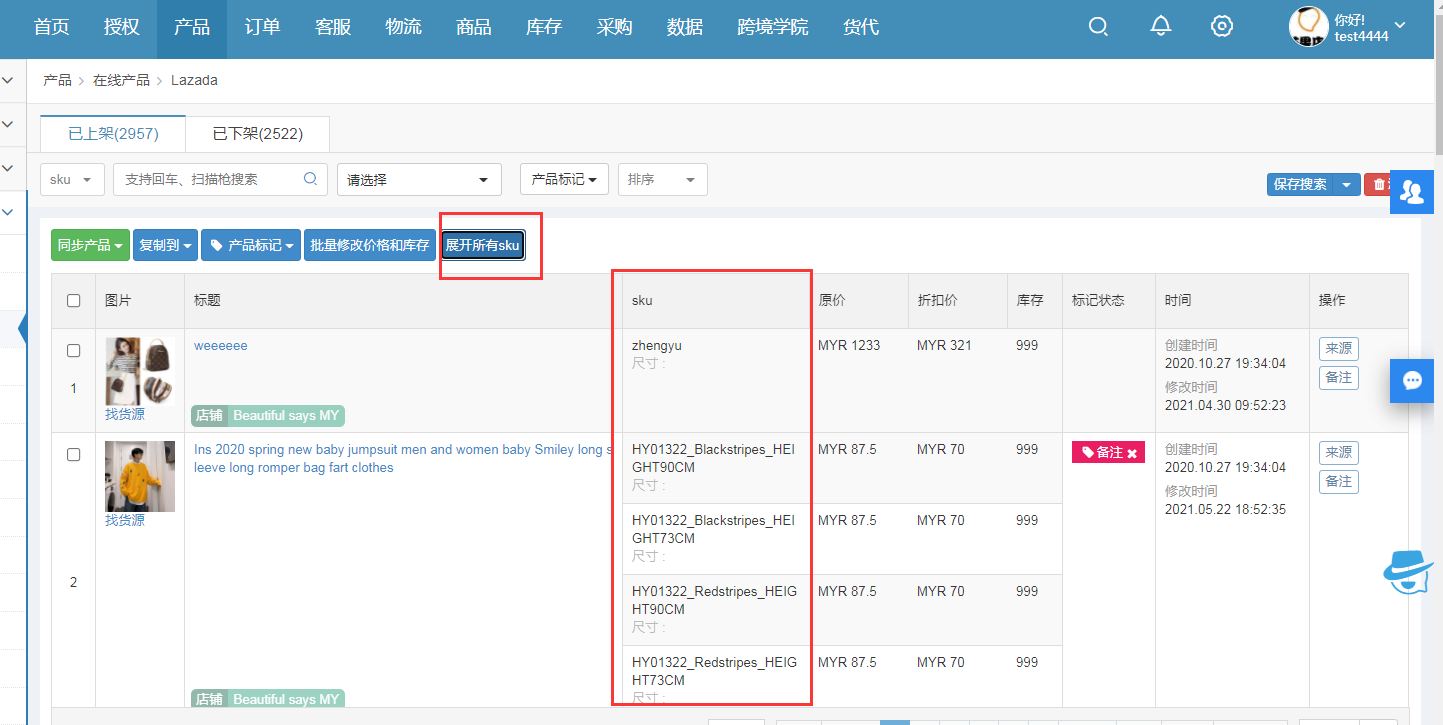Viewport: 1443px width, 725px height.
Task: Open the weeeeee product title link
Action: click(x=221, y=346)
